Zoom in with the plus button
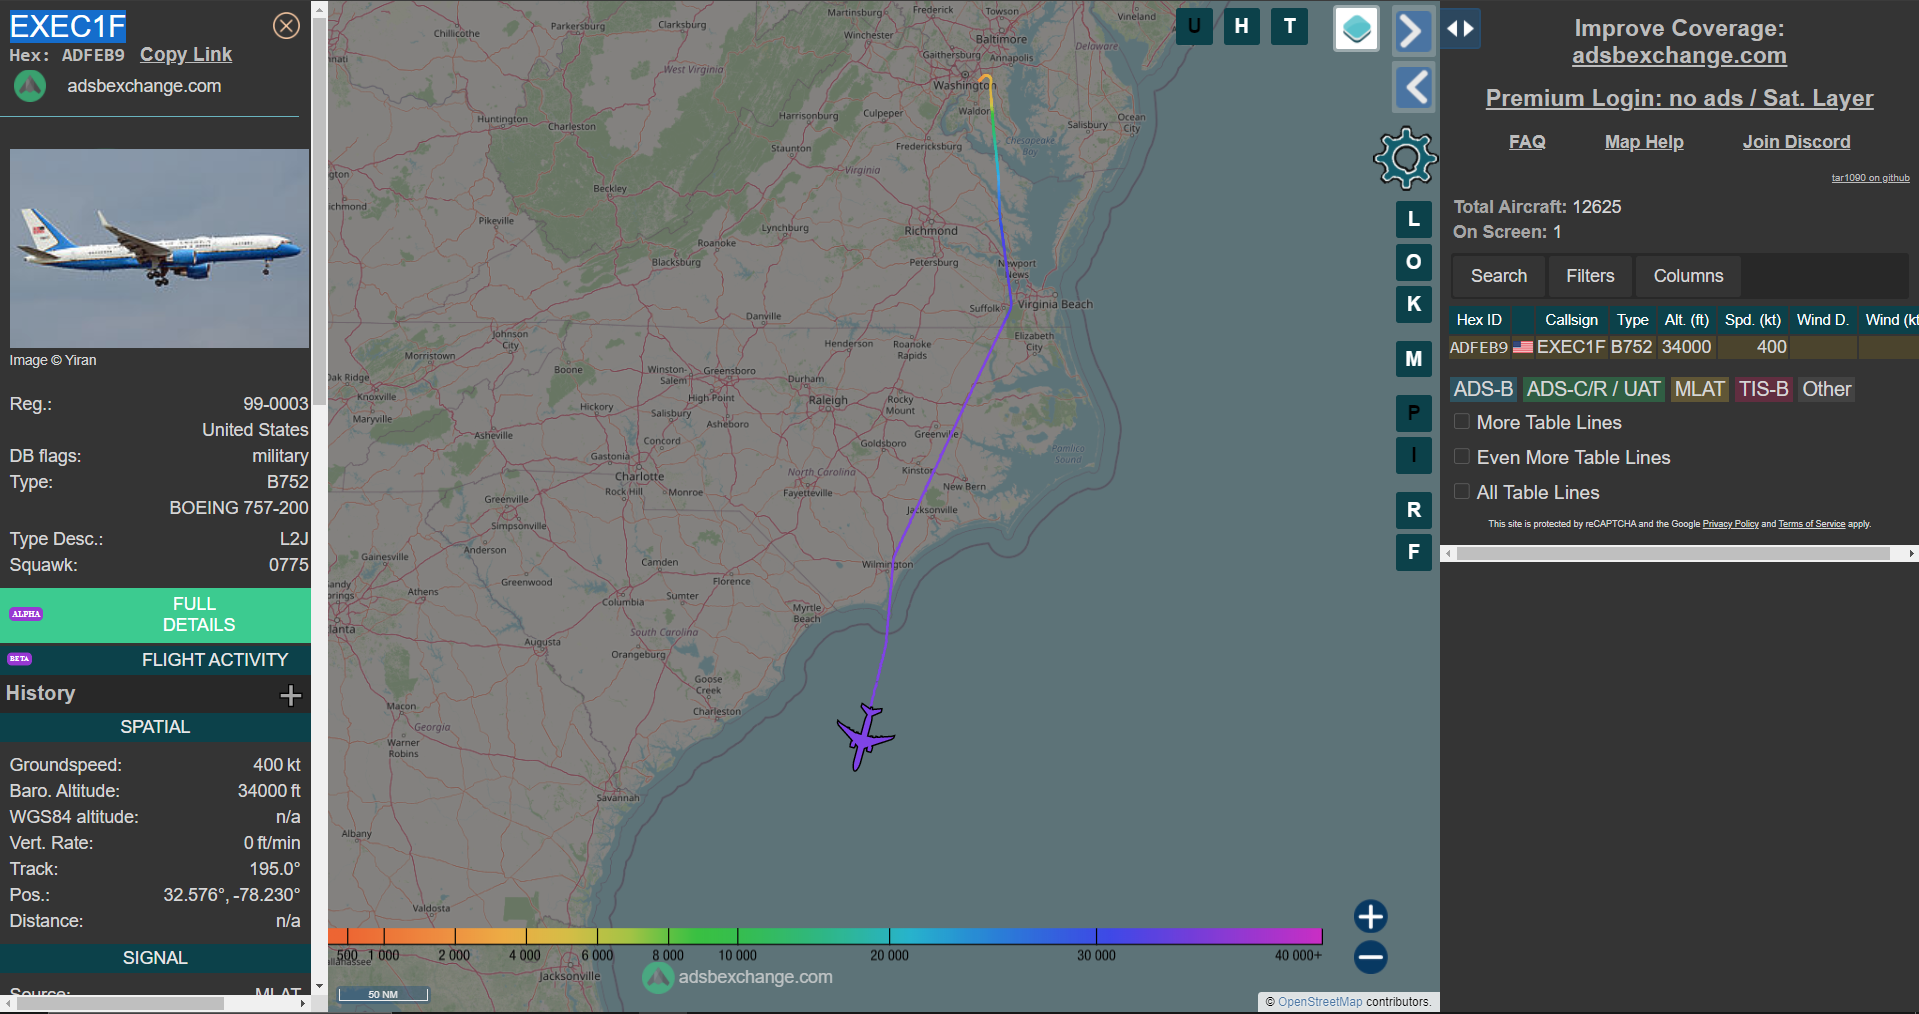 point(1371,916)
